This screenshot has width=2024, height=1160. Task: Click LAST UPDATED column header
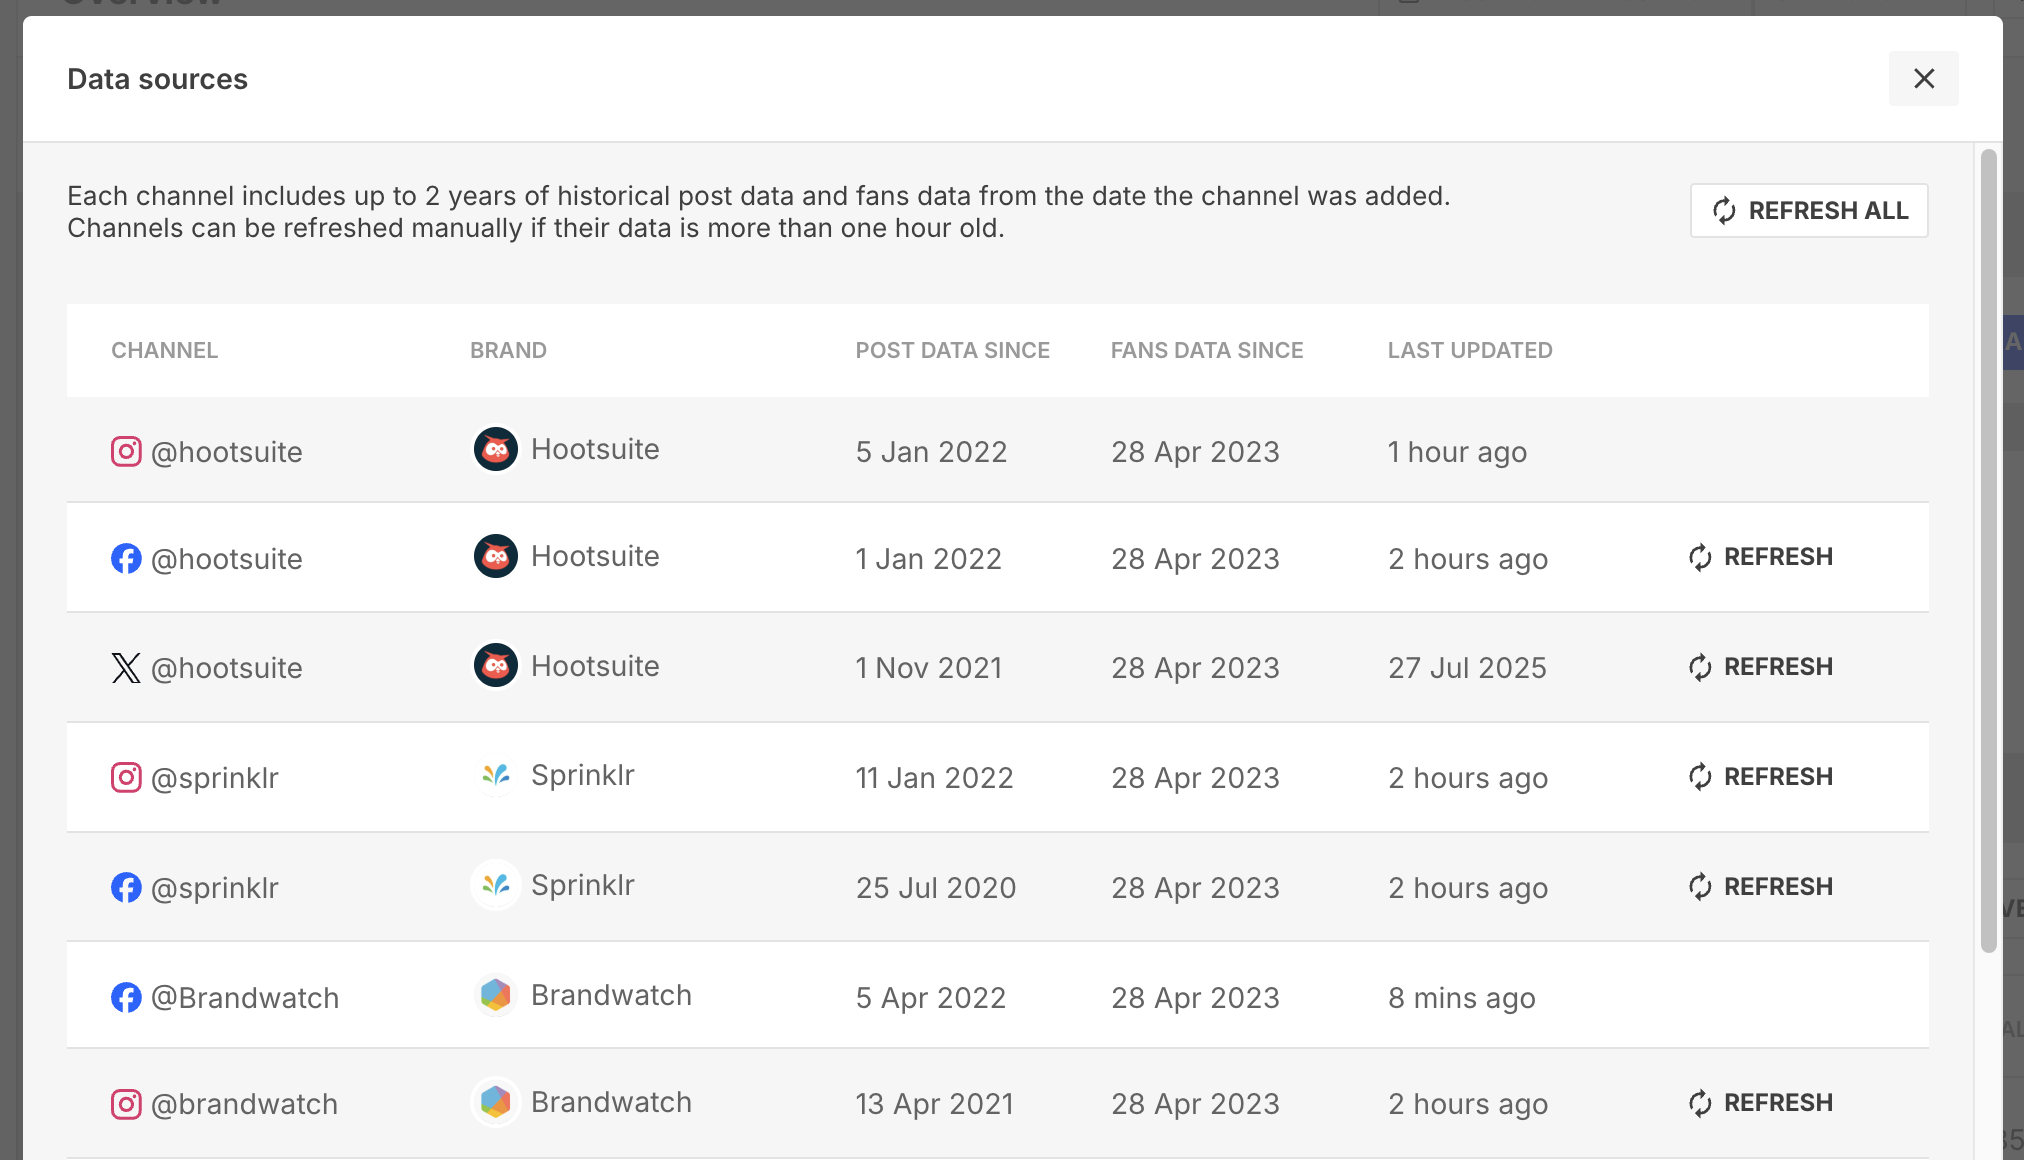1470,350
